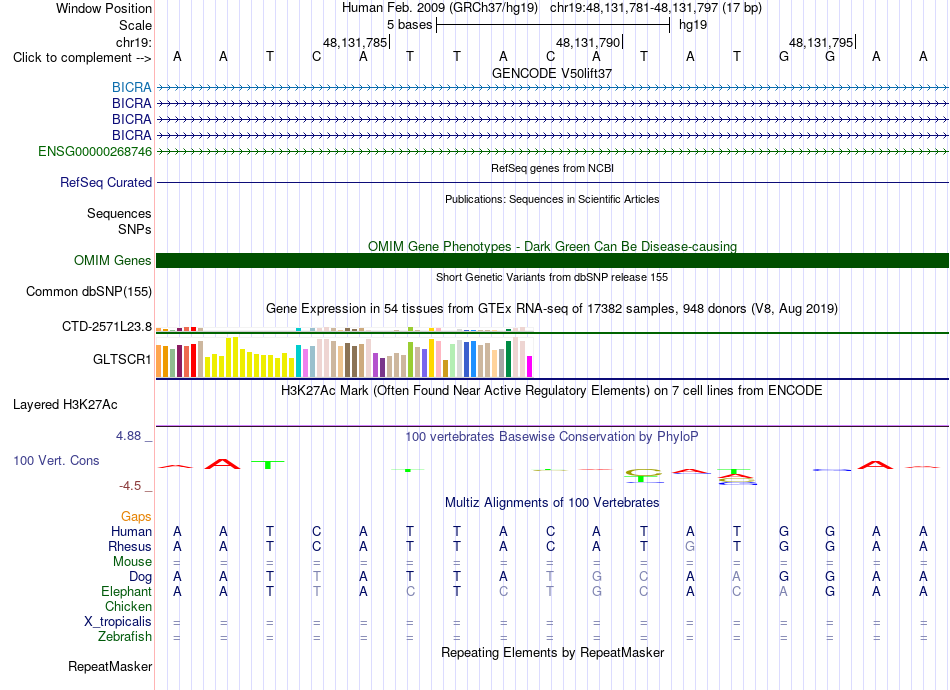Click the Rhesus alignment row label
This screenshot has height=690, width=950.
click(130, 546)
